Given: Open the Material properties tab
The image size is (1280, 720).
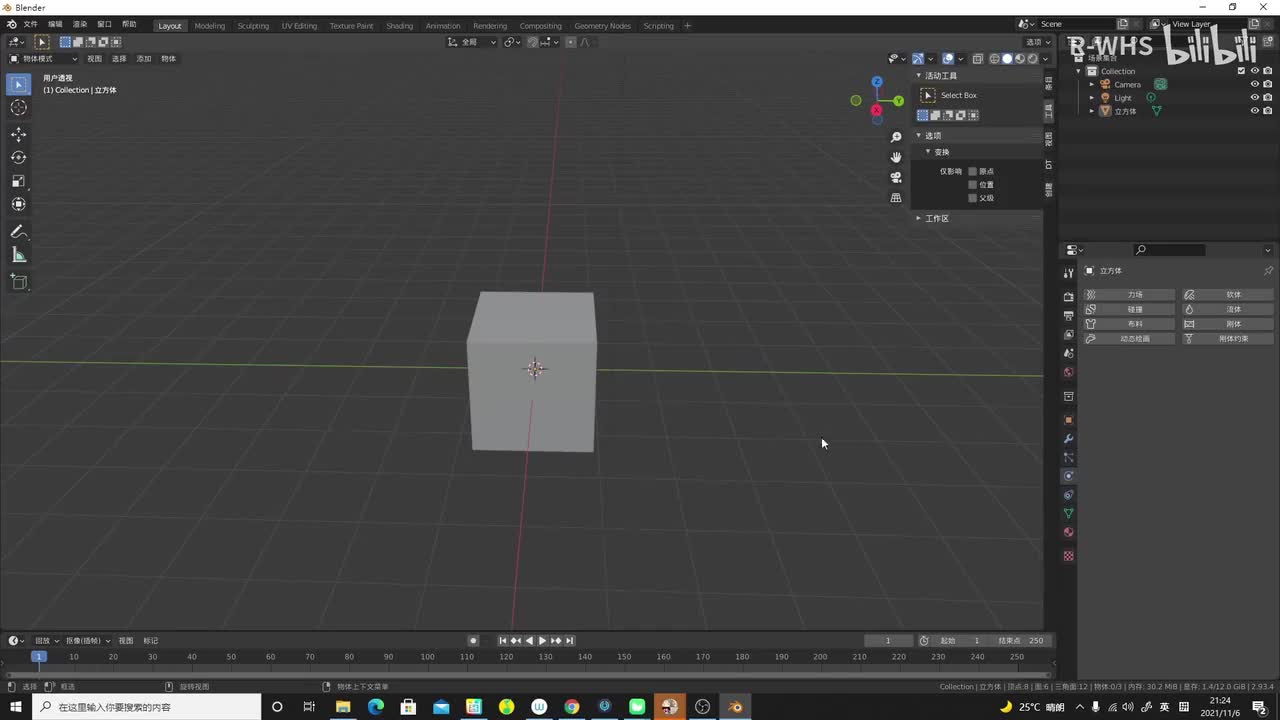Looking at the screenshot, I should point(1068,532).
